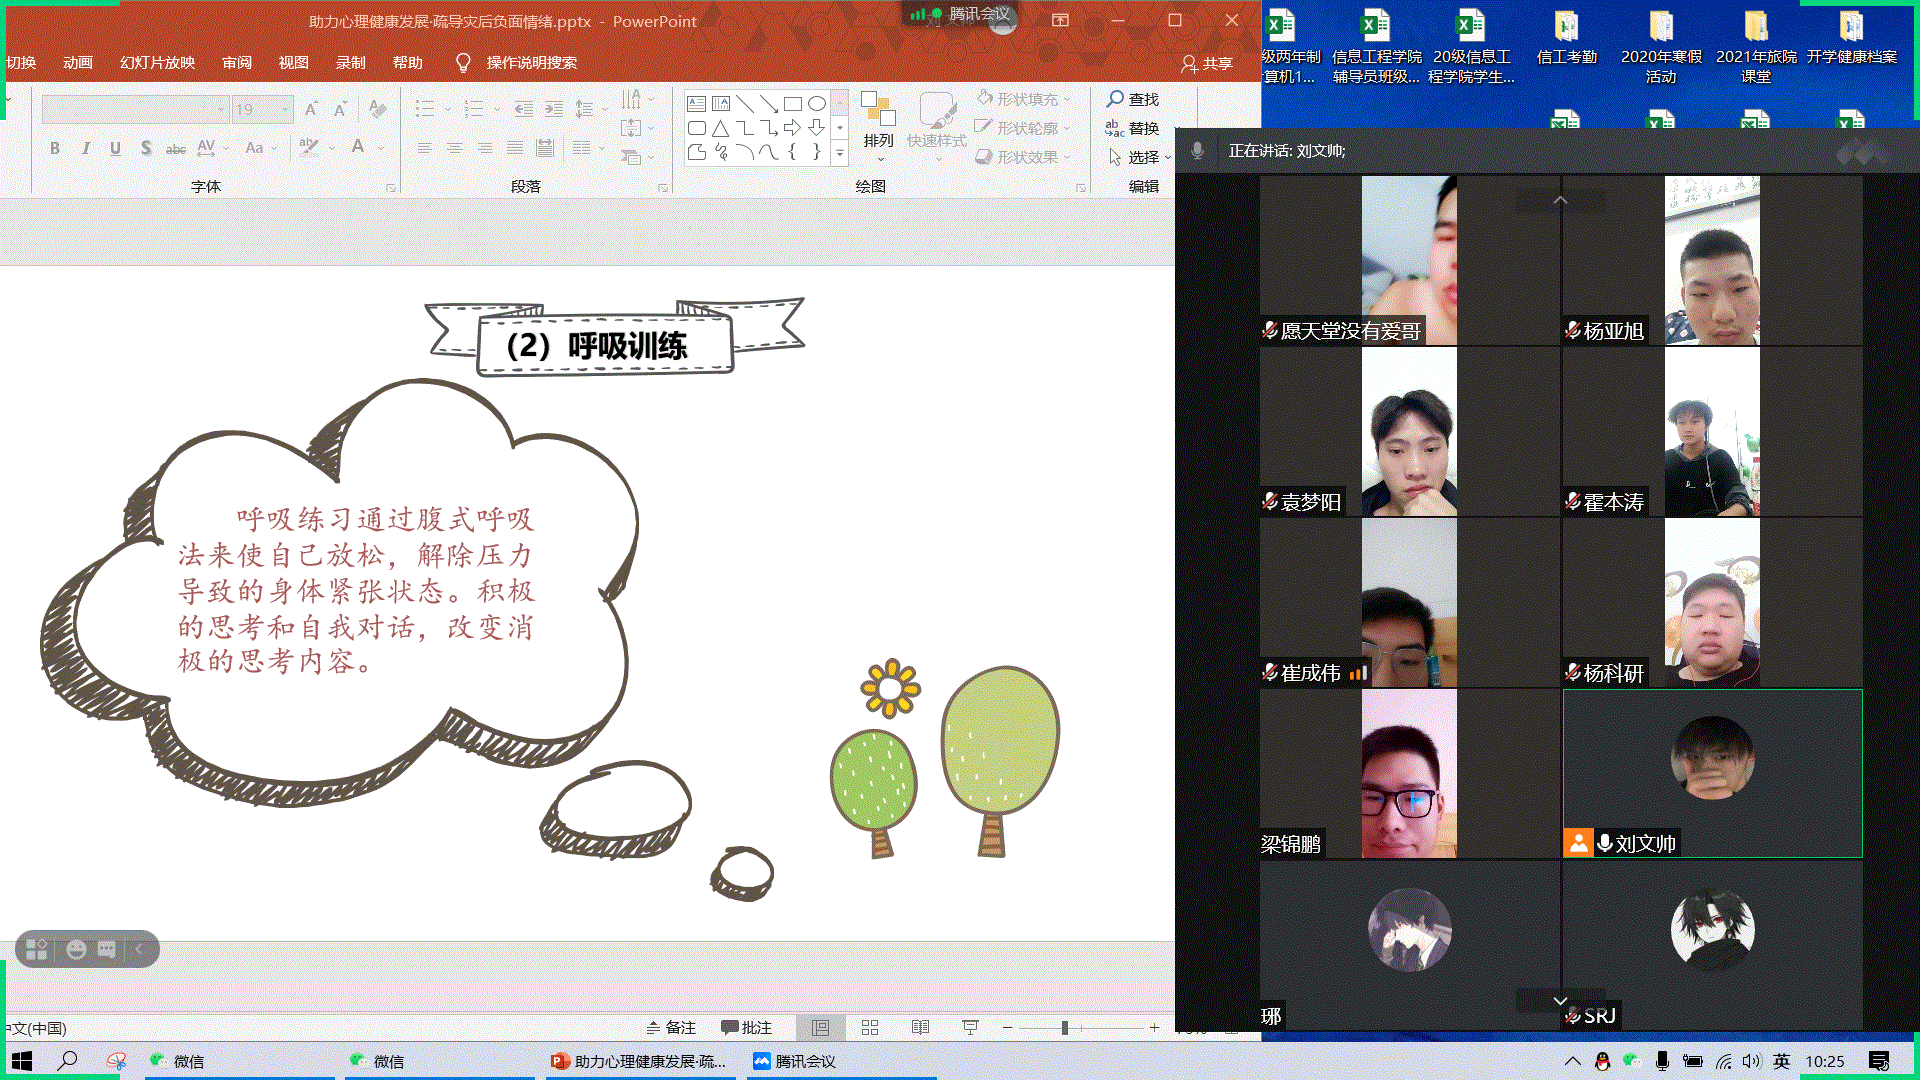Open 腾讯会议 from the Windows taskbar

pos(795,1061)
